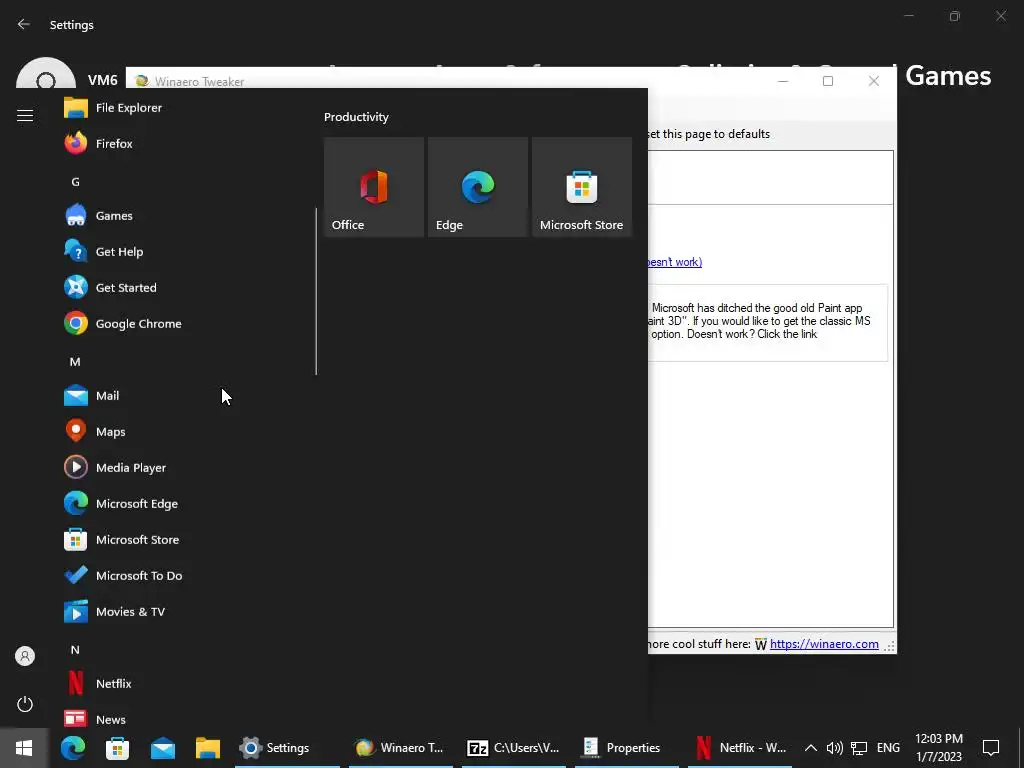Screen dimensions: 1024x768
Task: Show hidden system tray icons
Action: [810, 748]
